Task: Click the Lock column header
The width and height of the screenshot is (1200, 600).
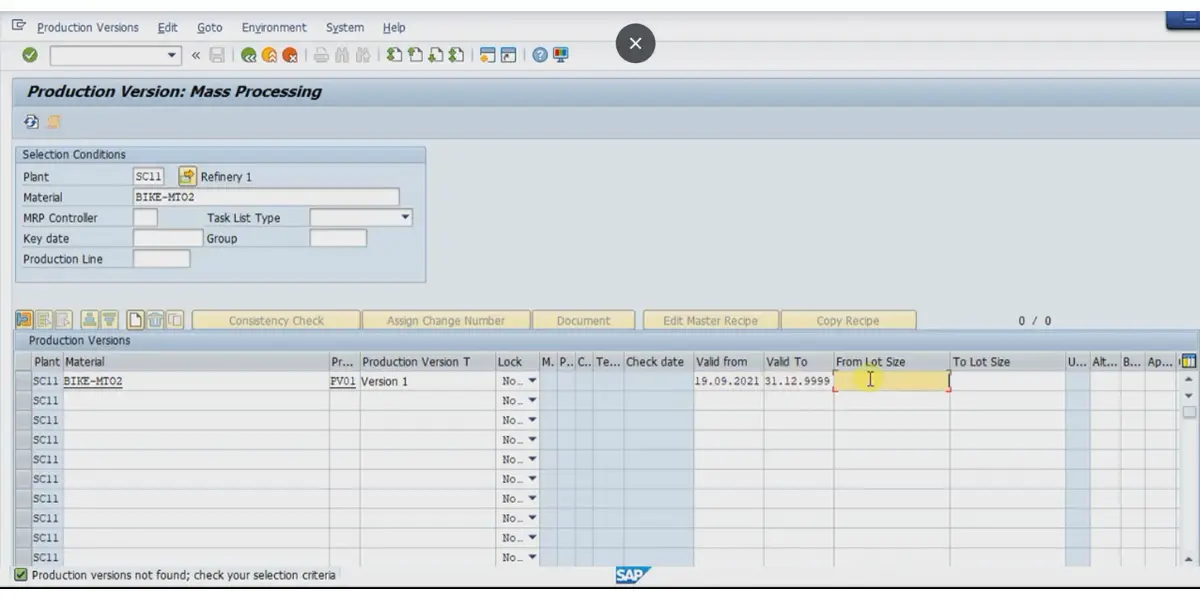Action: 517,361
